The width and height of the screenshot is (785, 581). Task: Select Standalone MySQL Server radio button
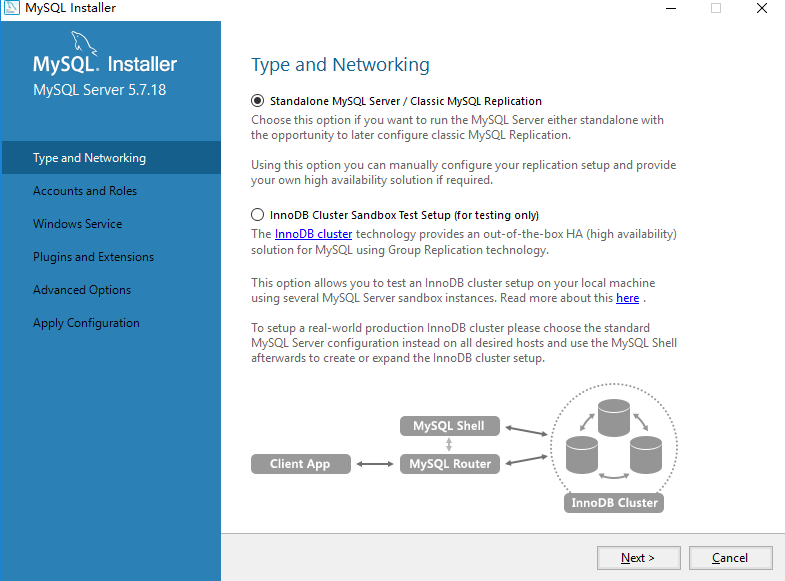click(257, 101)
